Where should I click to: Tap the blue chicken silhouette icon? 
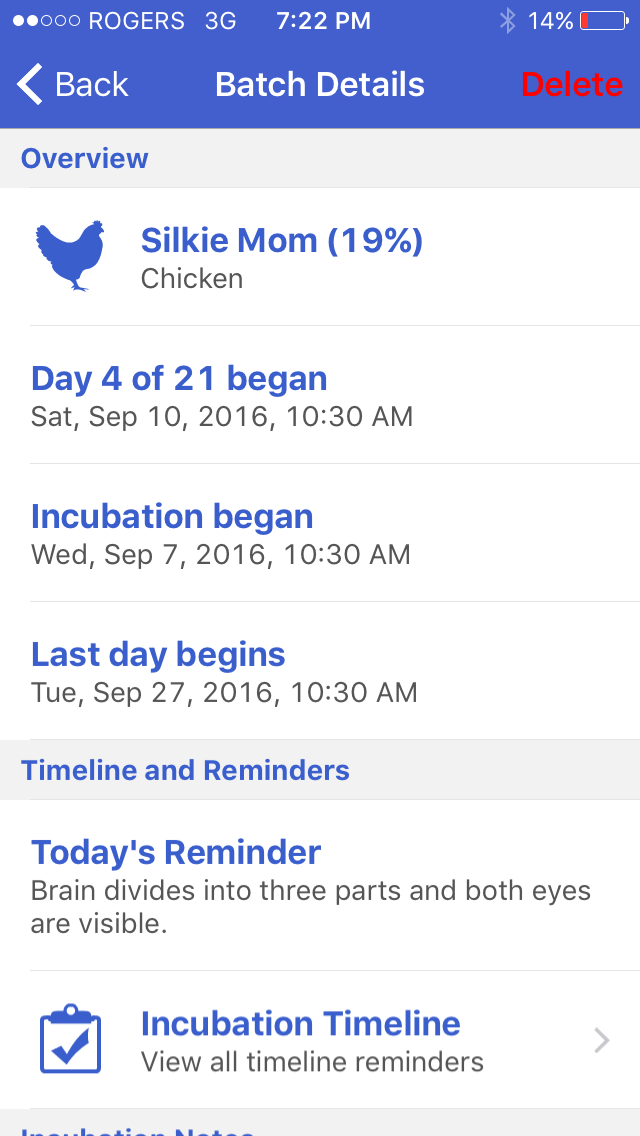[x=71, y=256]
